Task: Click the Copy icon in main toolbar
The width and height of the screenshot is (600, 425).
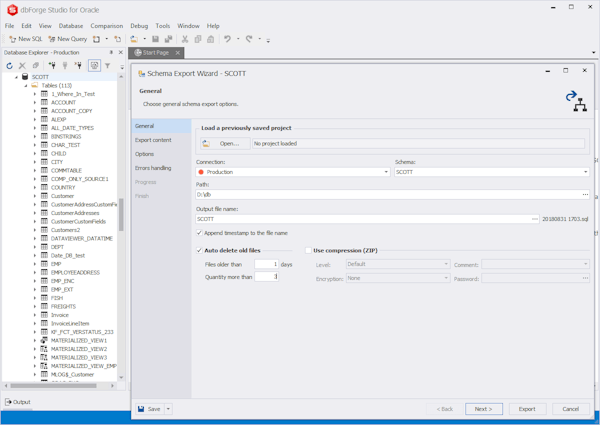Action: click(198, 39)
